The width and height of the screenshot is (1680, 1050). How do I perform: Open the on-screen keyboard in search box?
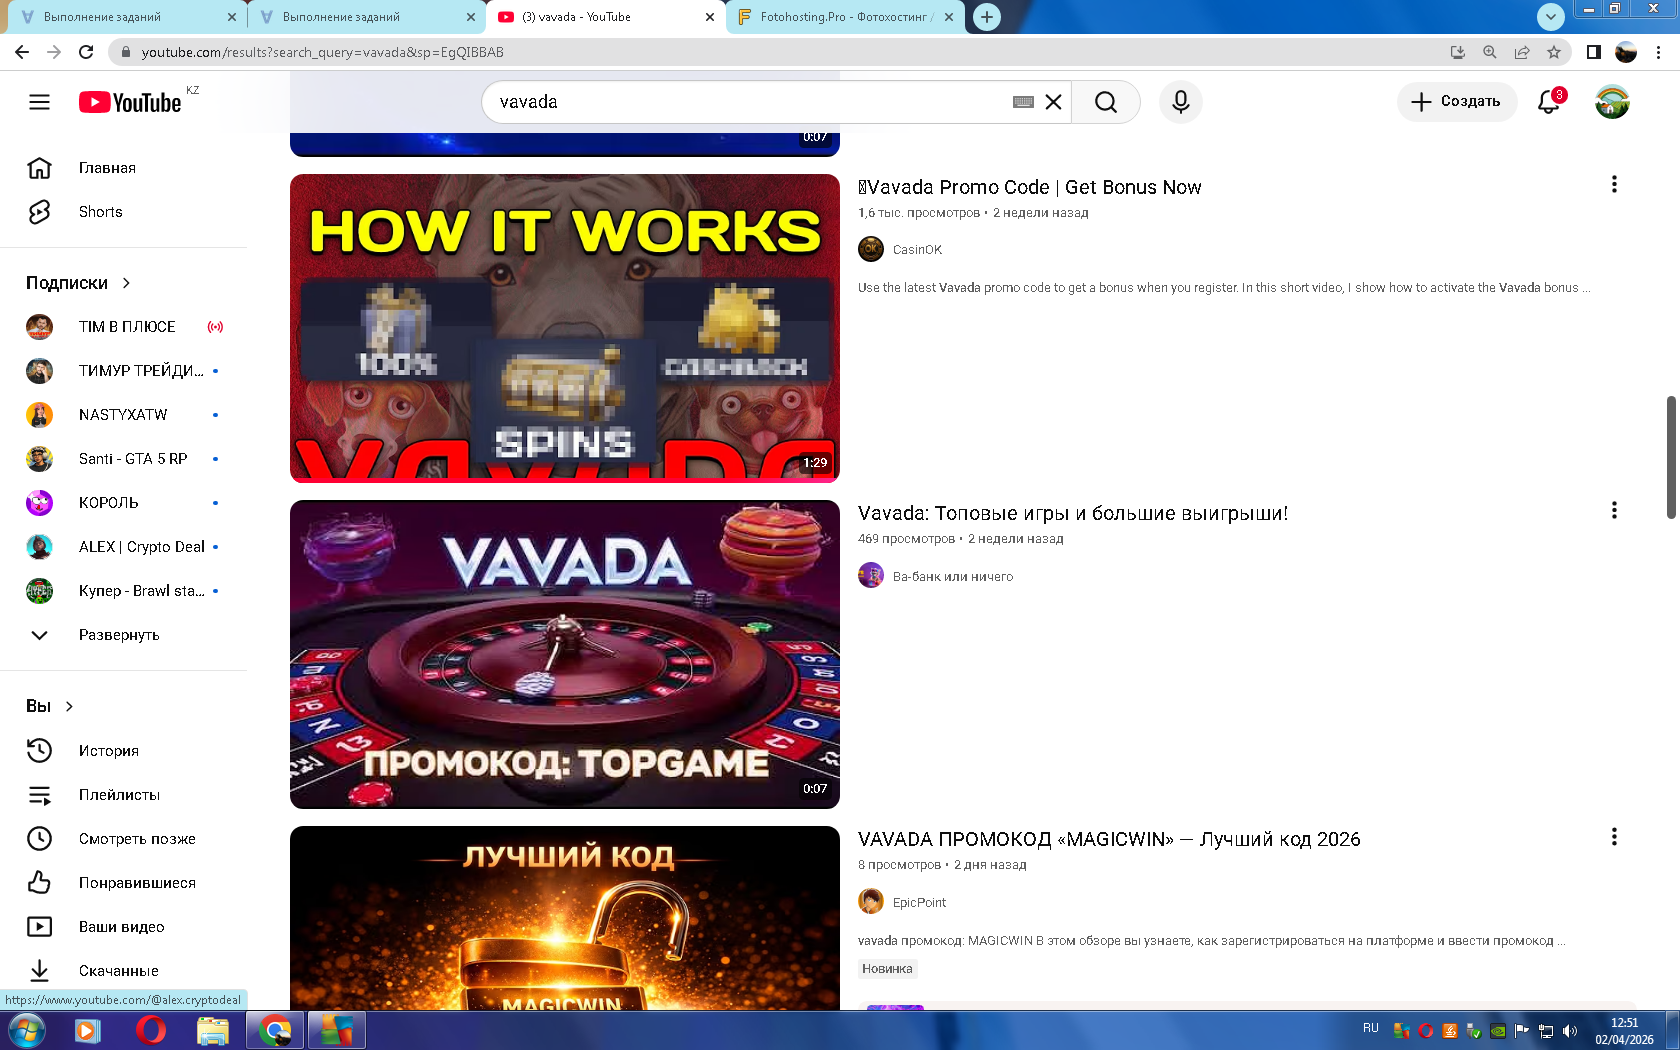click(x=1023, y=102)
